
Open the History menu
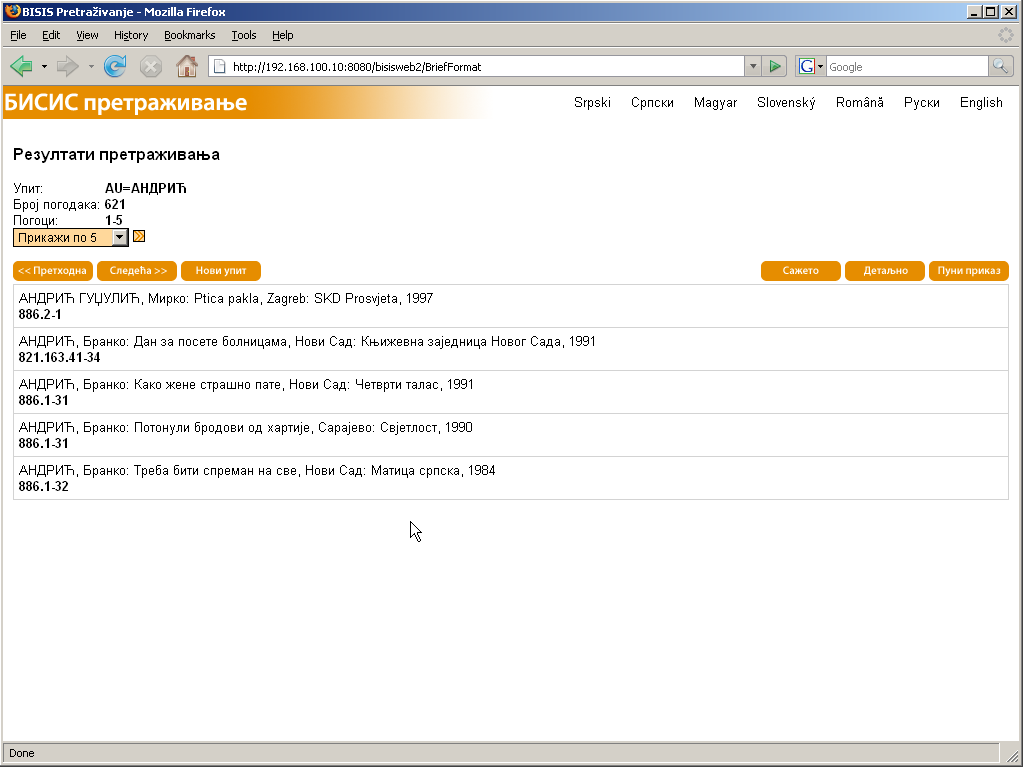pos(131,35)
